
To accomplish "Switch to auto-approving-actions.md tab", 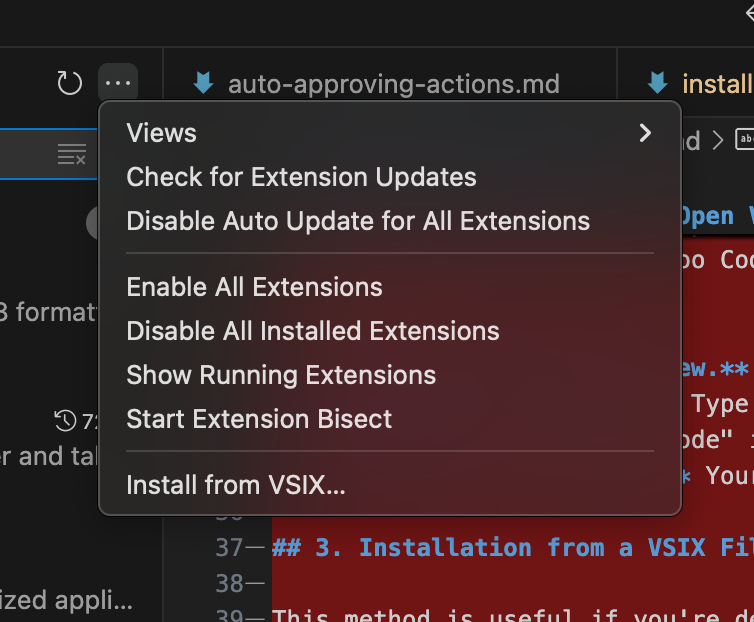I will click(393, 84).
